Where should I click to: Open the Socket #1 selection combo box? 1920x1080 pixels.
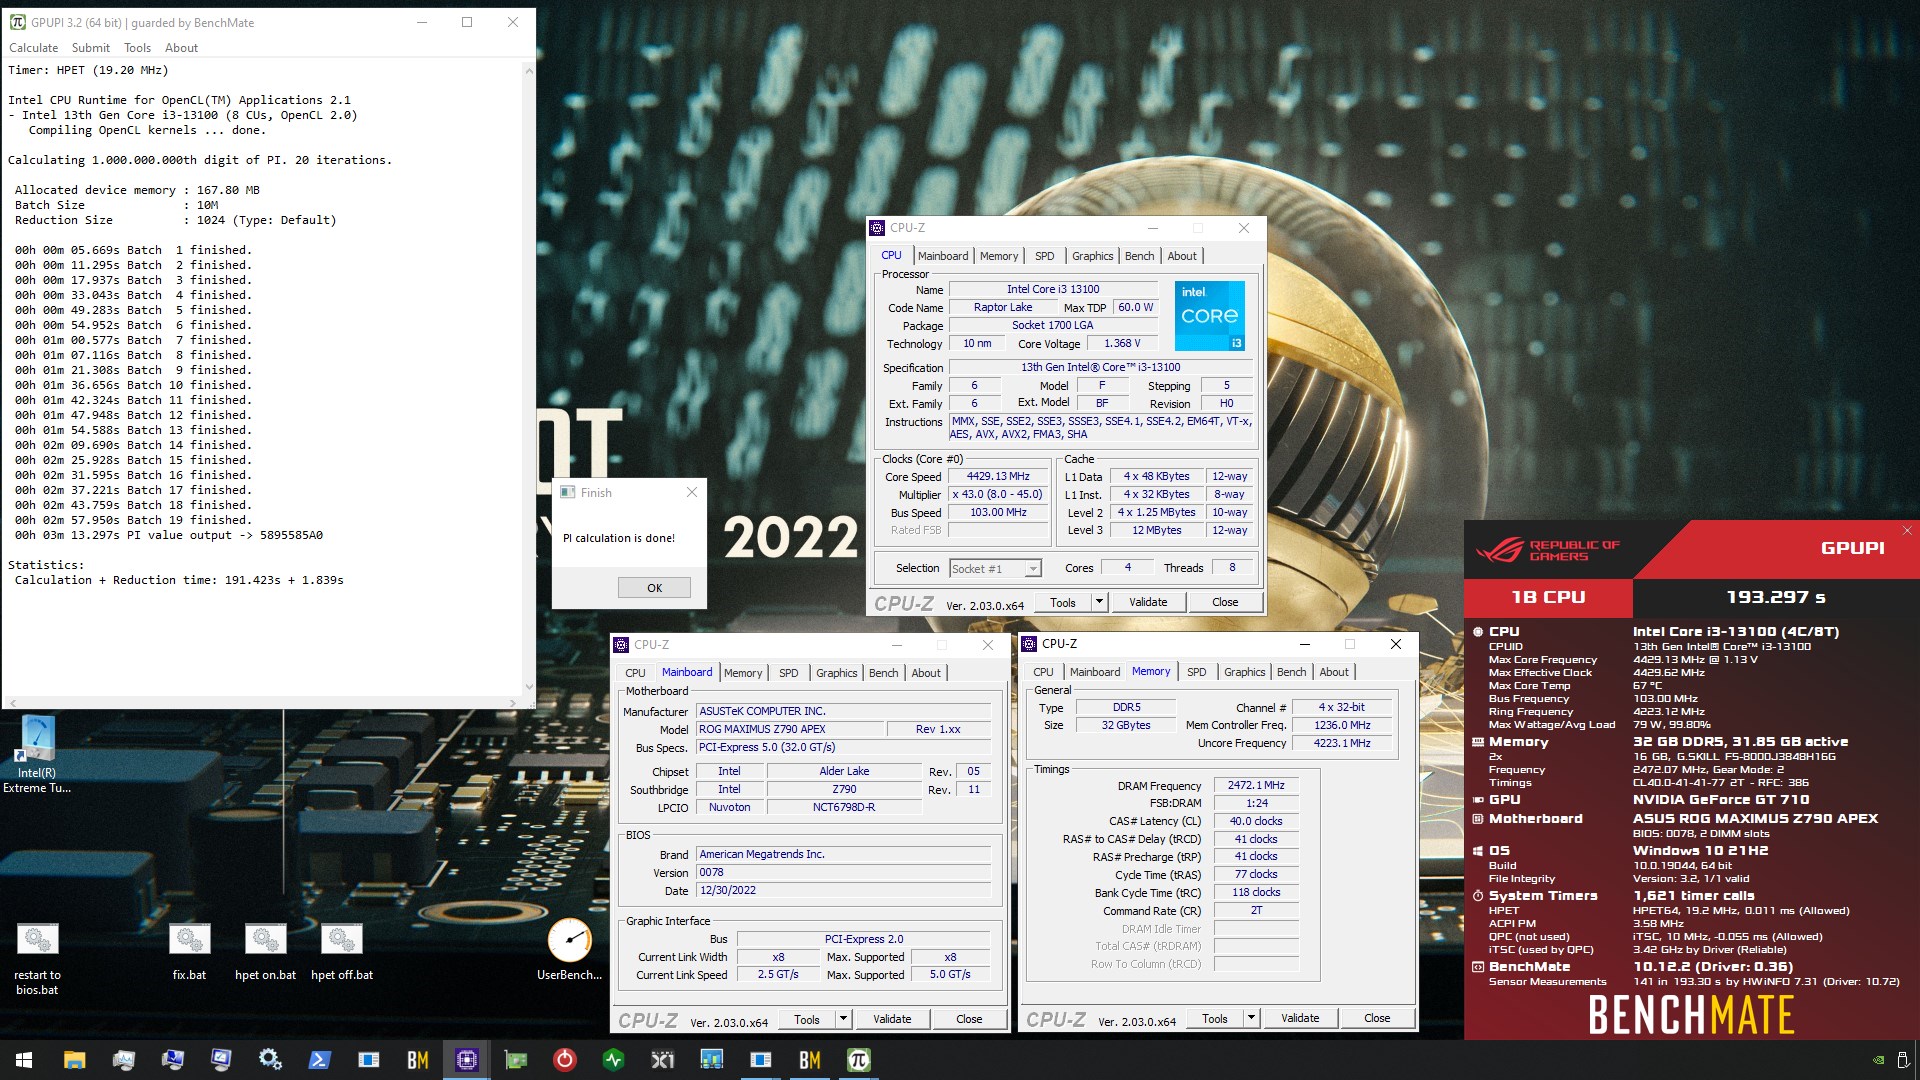pos(995,568)
